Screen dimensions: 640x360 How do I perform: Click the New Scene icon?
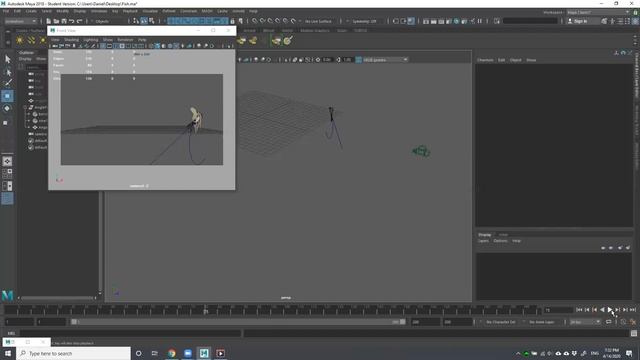[49, 21]
